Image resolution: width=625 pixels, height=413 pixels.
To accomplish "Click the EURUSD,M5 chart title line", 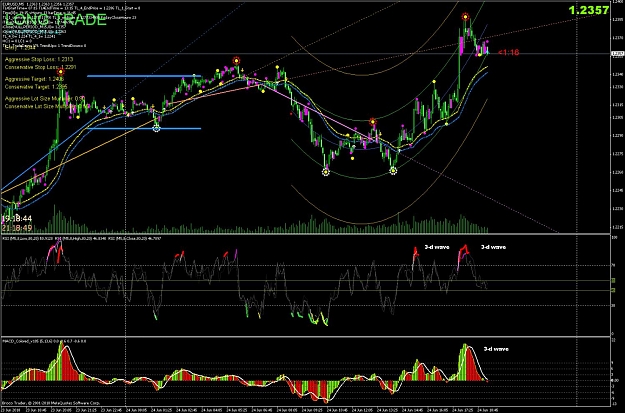I will (x=38, y=4).
